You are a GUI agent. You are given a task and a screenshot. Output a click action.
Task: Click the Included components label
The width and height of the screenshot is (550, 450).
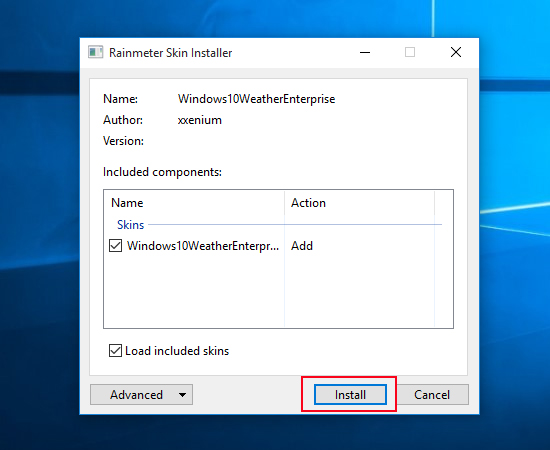(x=162, y=172)
